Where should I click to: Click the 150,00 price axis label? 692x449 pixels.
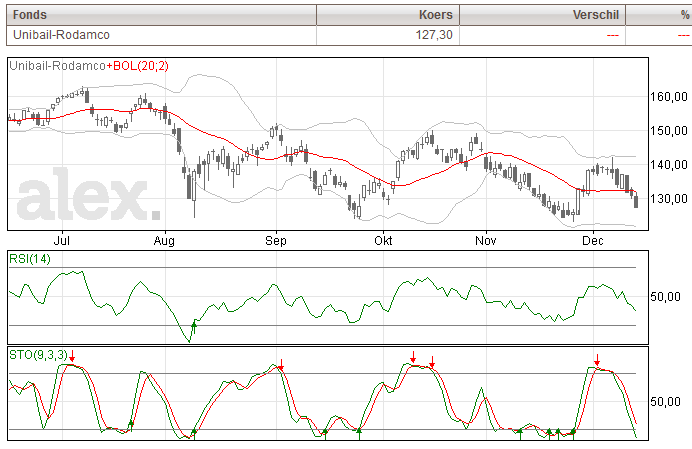click(669, 131)
